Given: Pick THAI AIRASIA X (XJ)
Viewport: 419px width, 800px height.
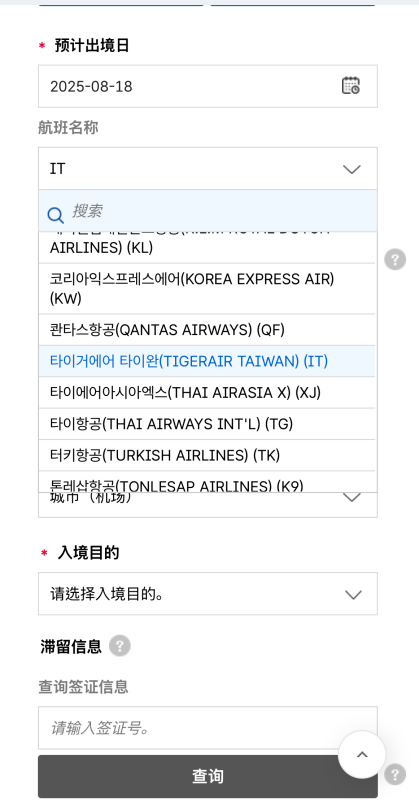Looking at the screenshot, I should coord(207,393).
